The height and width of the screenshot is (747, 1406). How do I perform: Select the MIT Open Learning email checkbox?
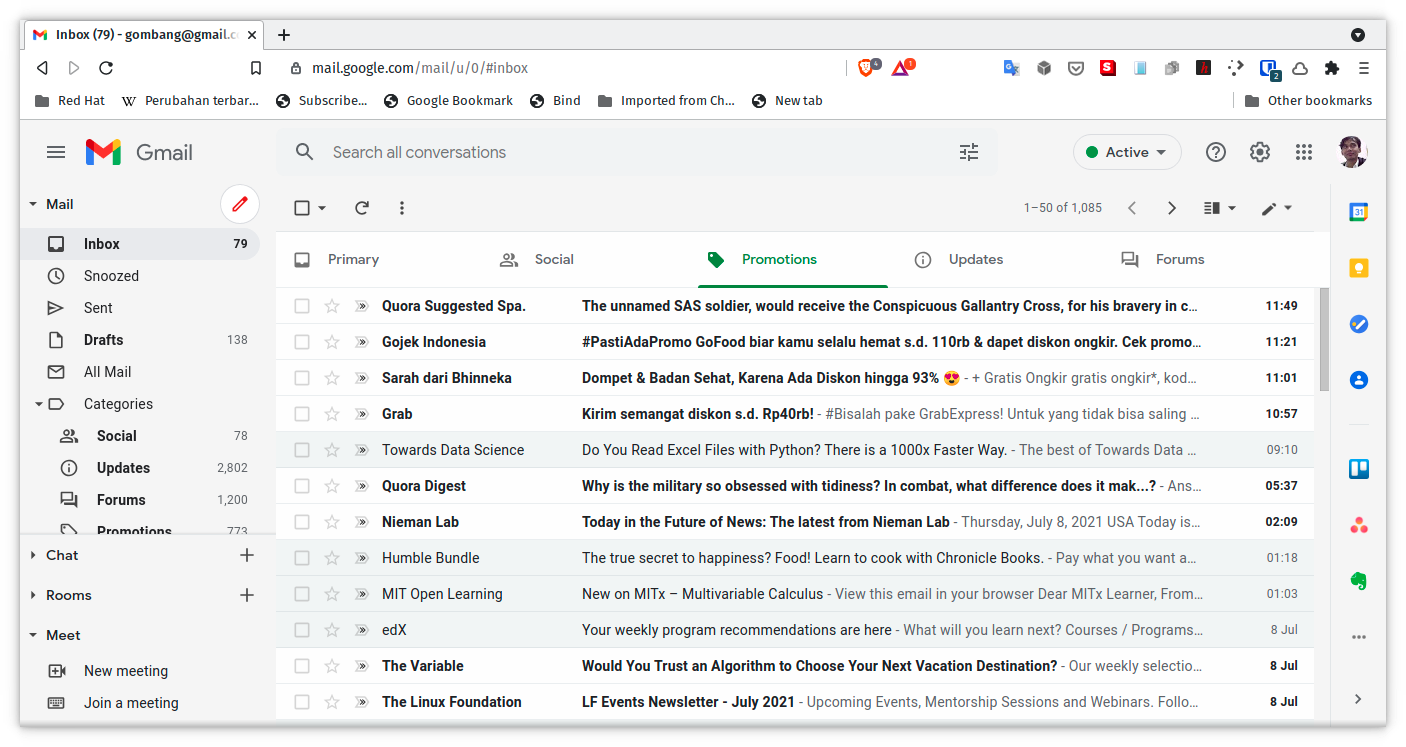(302, 594)
